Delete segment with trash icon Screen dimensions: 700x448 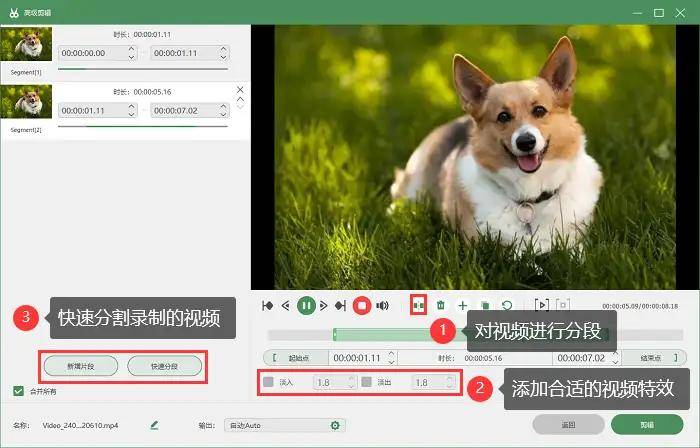click(x=441, y=305)
